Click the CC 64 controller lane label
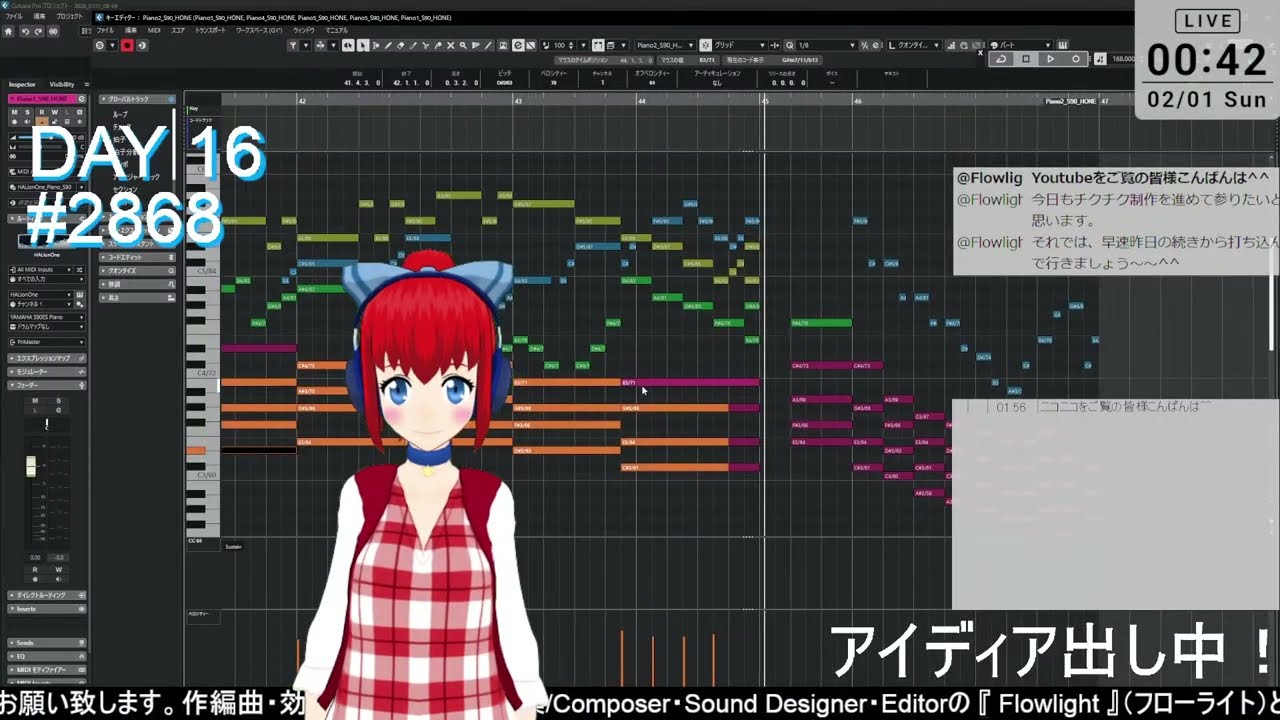Image resolution: width=1280 pixels, height=720 pixels. click(x=195, y=541)
